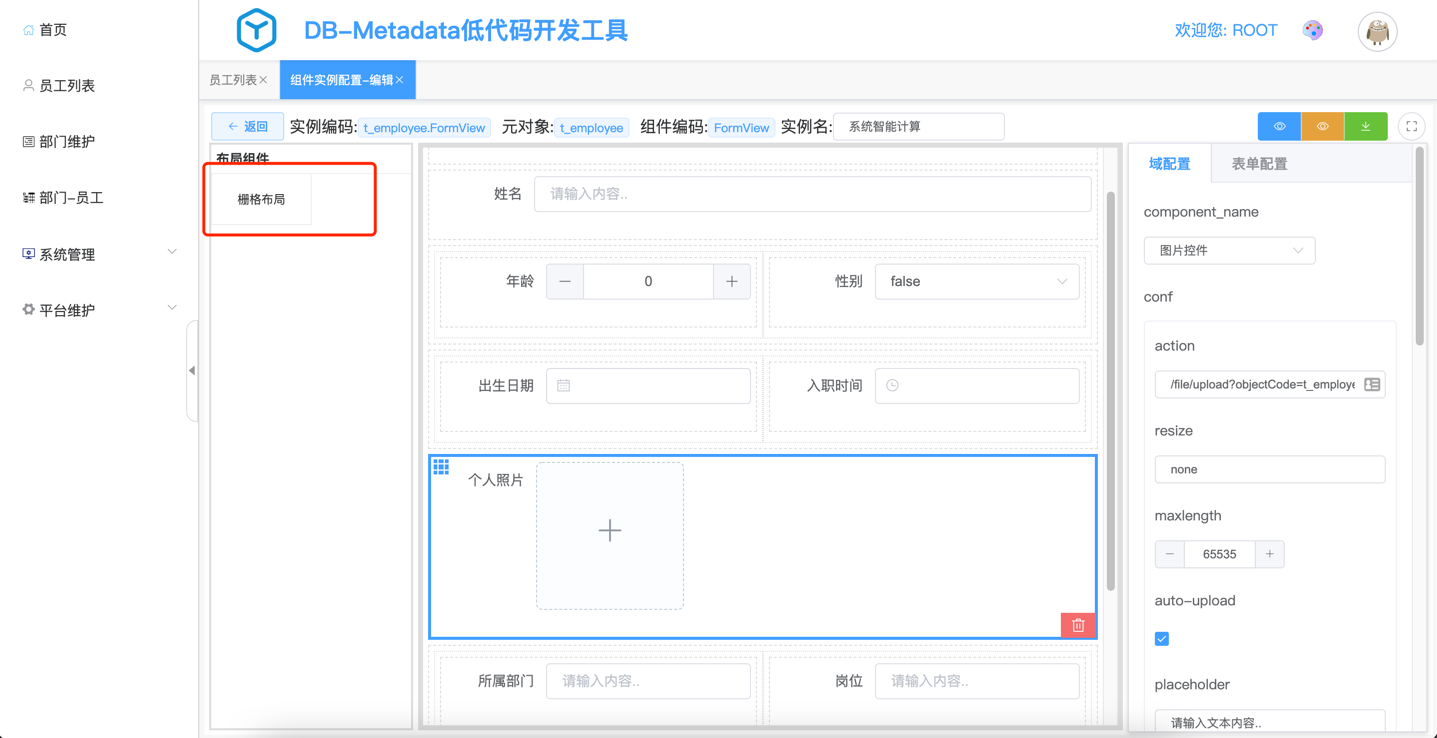Viewport: 1437px width, 738px height.
Task: Click the orange eye view button
Action: (x=1322, y=127)
